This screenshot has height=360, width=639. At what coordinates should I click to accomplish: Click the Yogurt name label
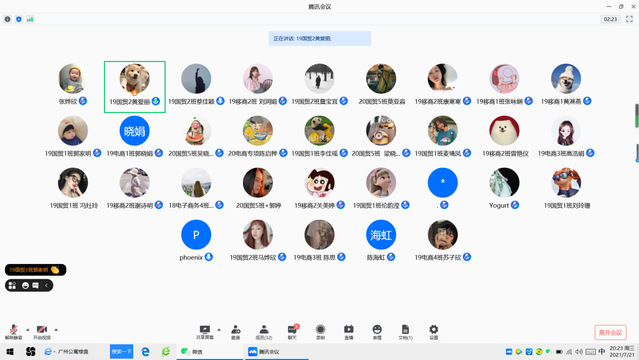coord(499,205)
